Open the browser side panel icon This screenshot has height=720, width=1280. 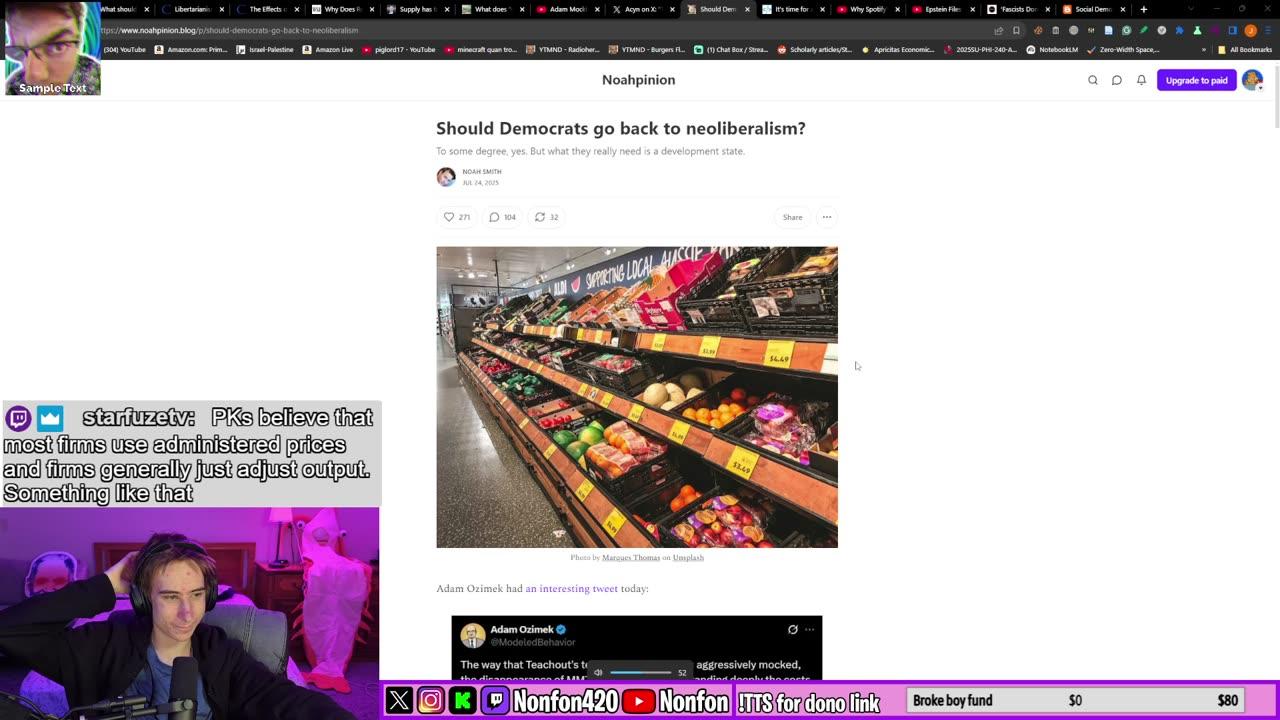tap(1233, 30)
